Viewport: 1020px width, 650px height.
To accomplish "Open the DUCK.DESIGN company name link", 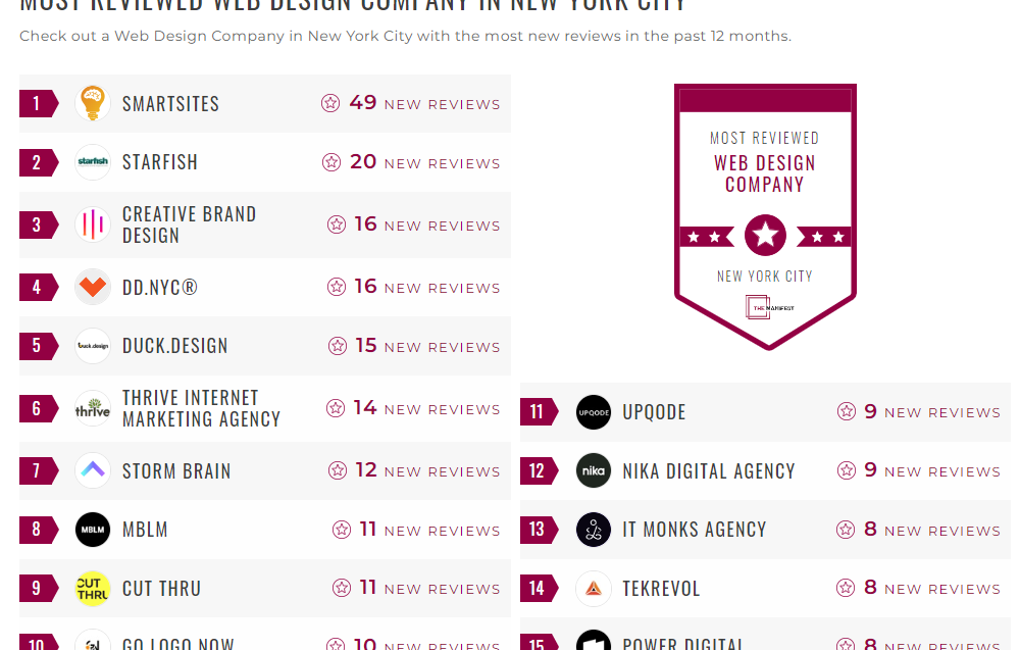I will point(175,346).
